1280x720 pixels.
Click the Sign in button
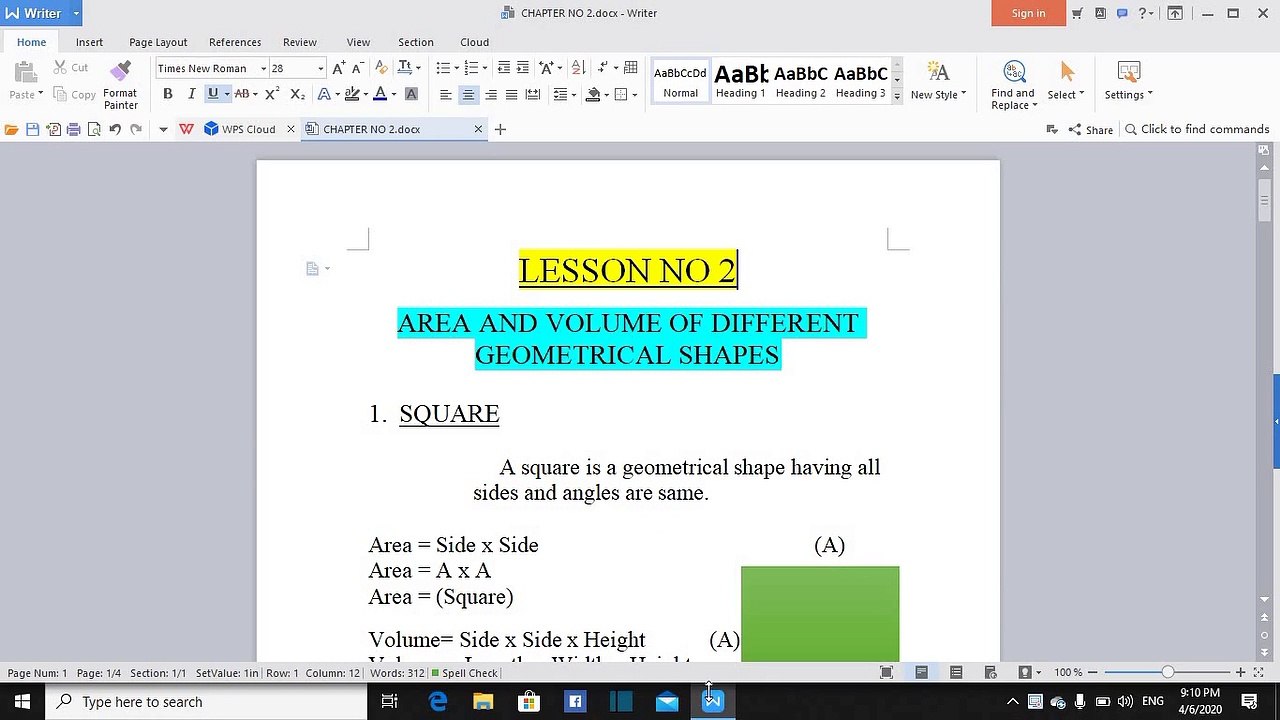pos(1028,13)
